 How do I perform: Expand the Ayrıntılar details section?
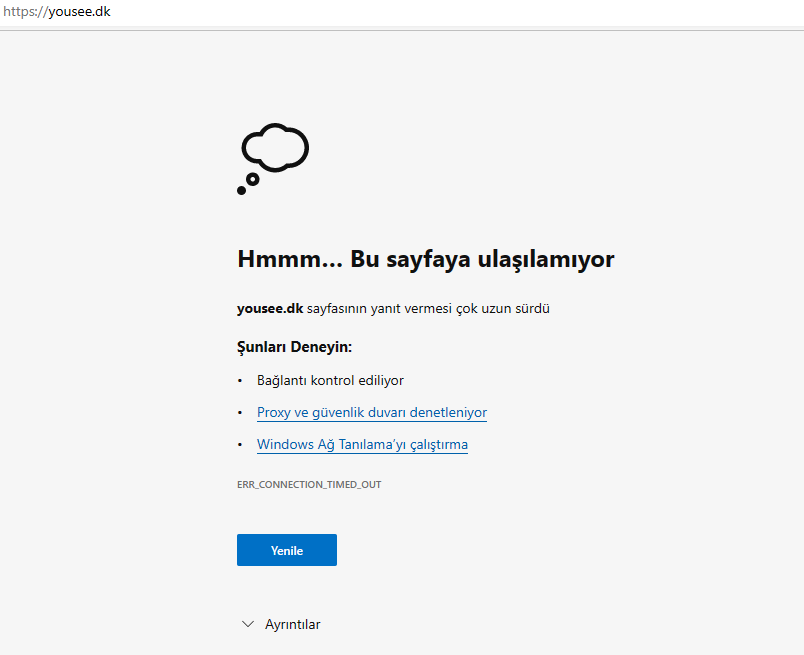coord(281,624)
